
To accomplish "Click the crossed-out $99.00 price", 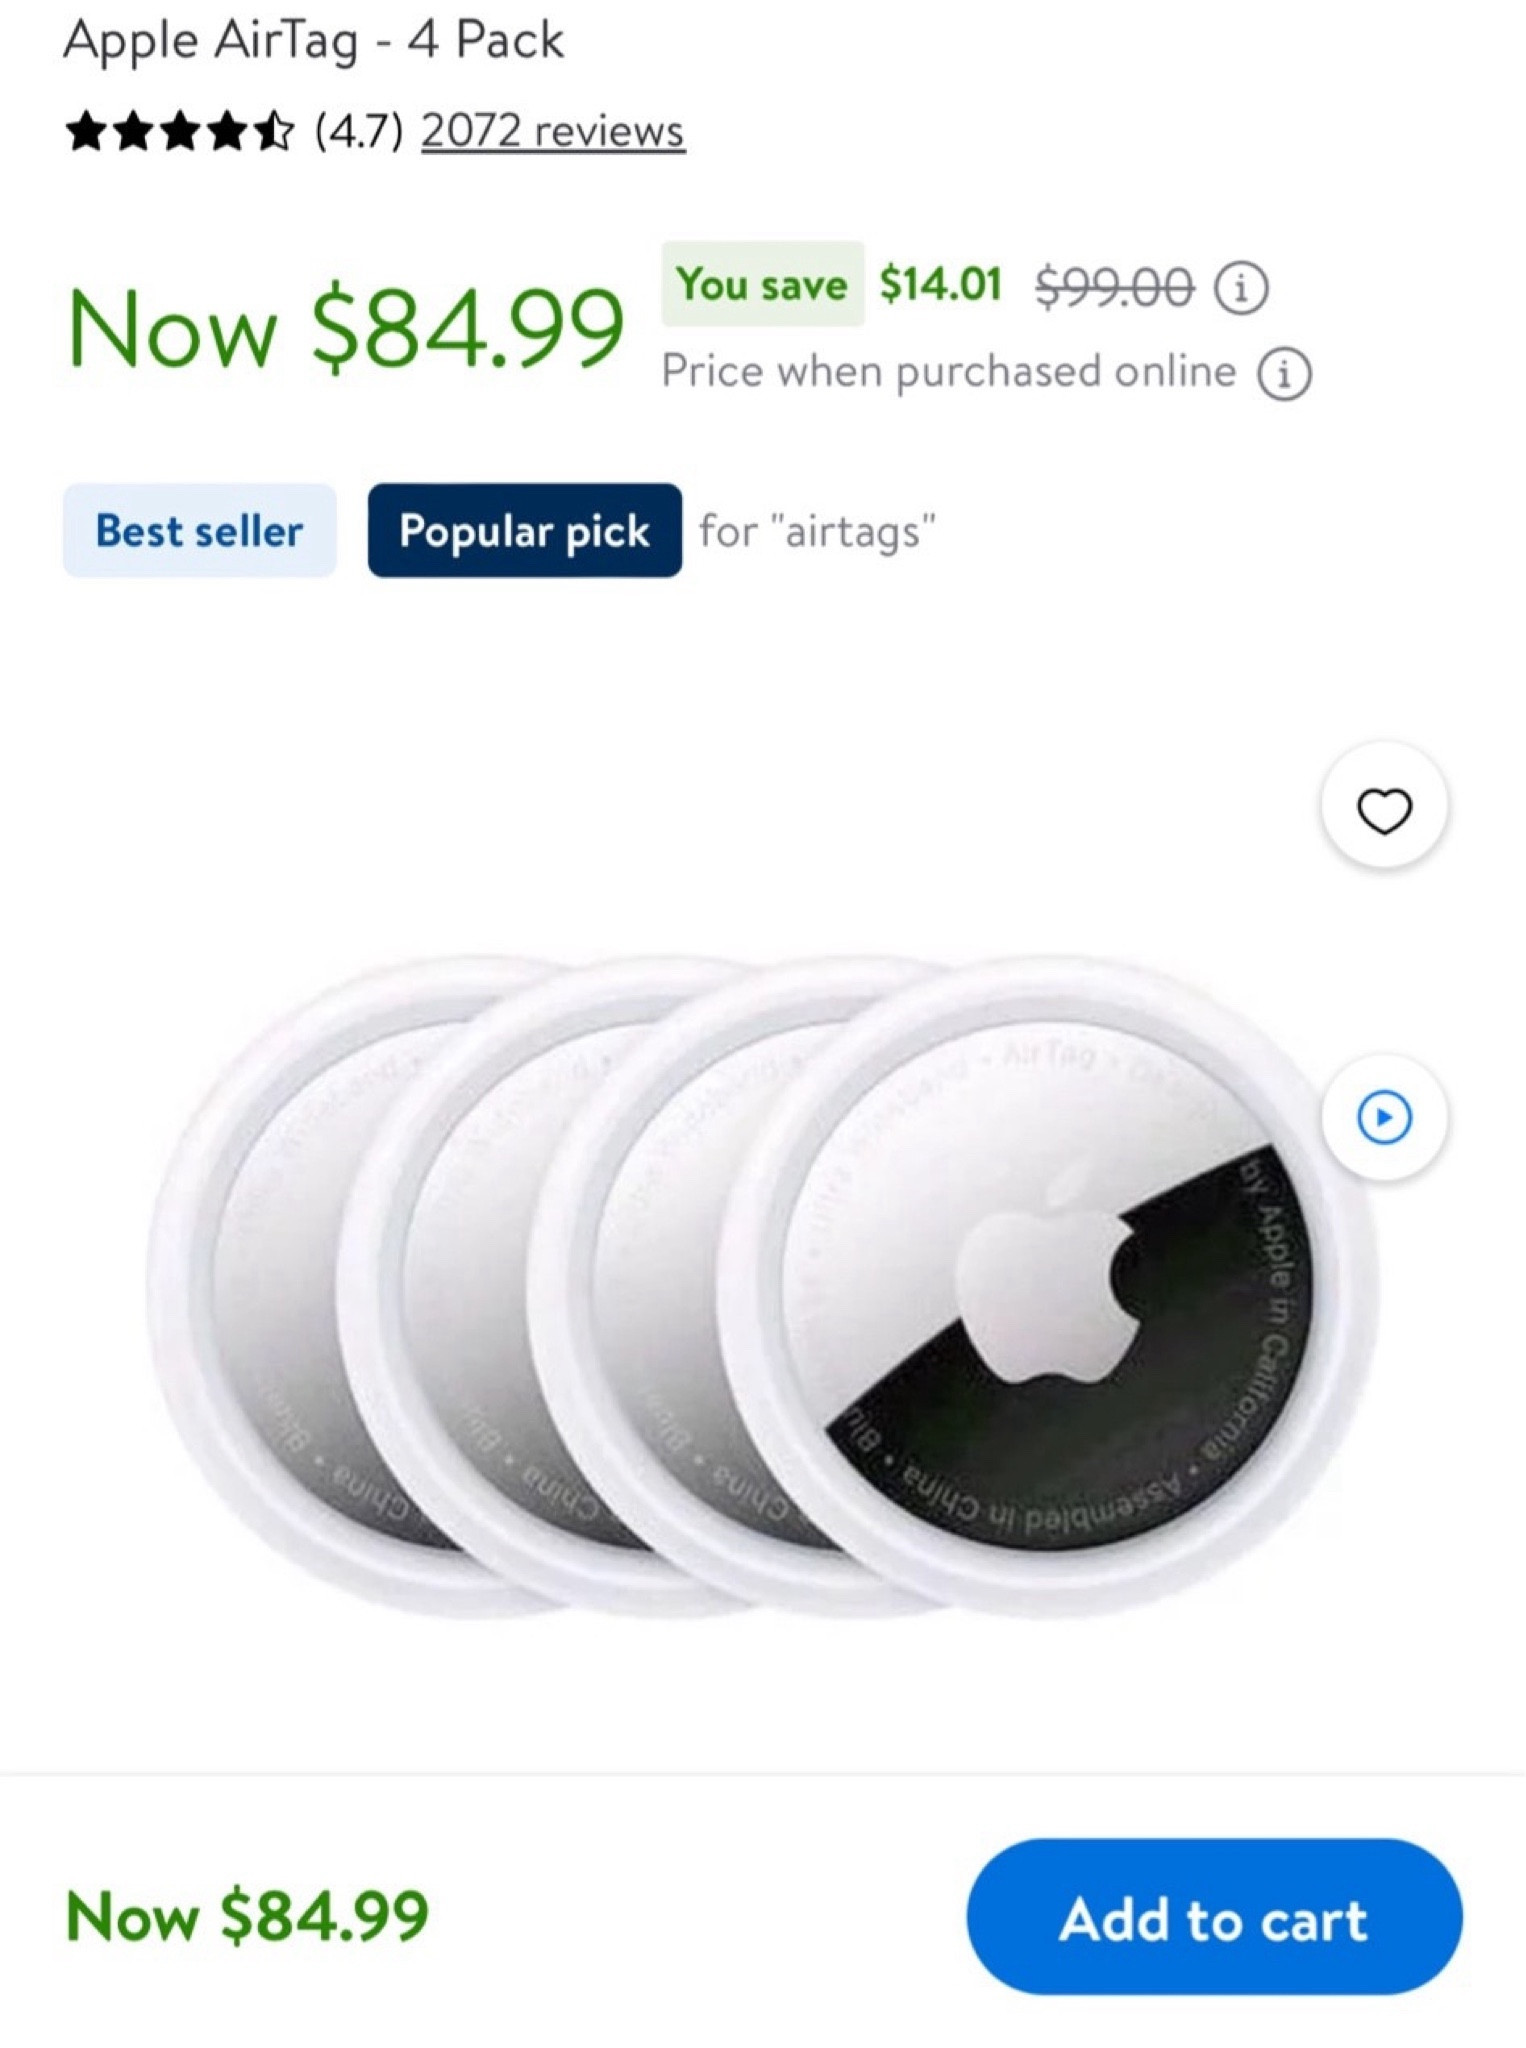I will [x=1115, y=287].
